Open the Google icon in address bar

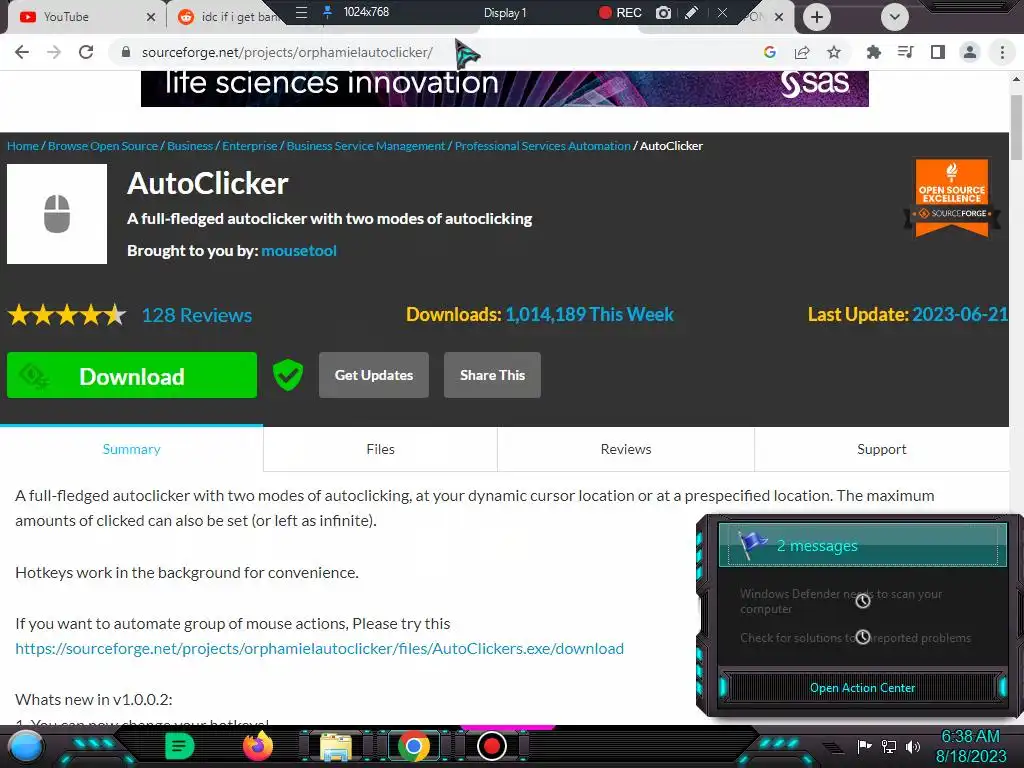click(x=770, y=52)
